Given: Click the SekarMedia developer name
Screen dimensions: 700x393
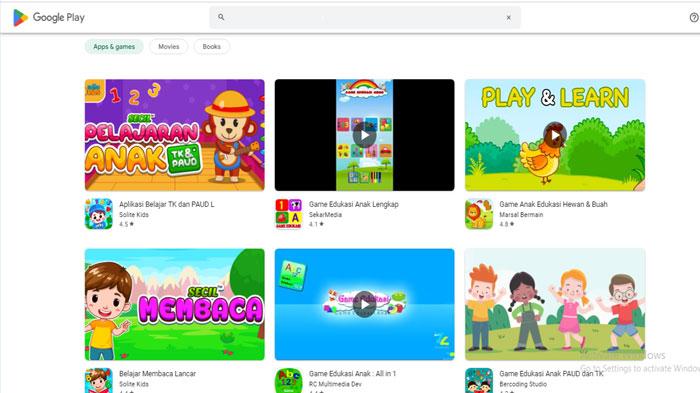Looking at the screenshot, I should tap(325, 214).
